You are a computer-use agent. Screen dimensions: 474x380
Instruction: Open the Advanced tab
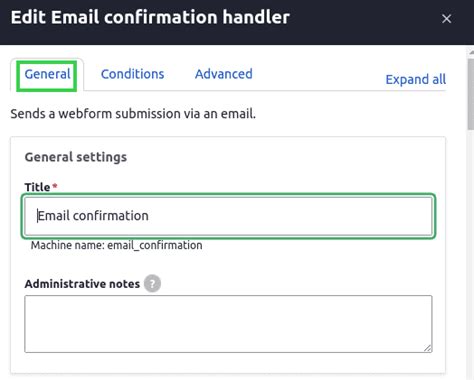[x=224, y=74]
